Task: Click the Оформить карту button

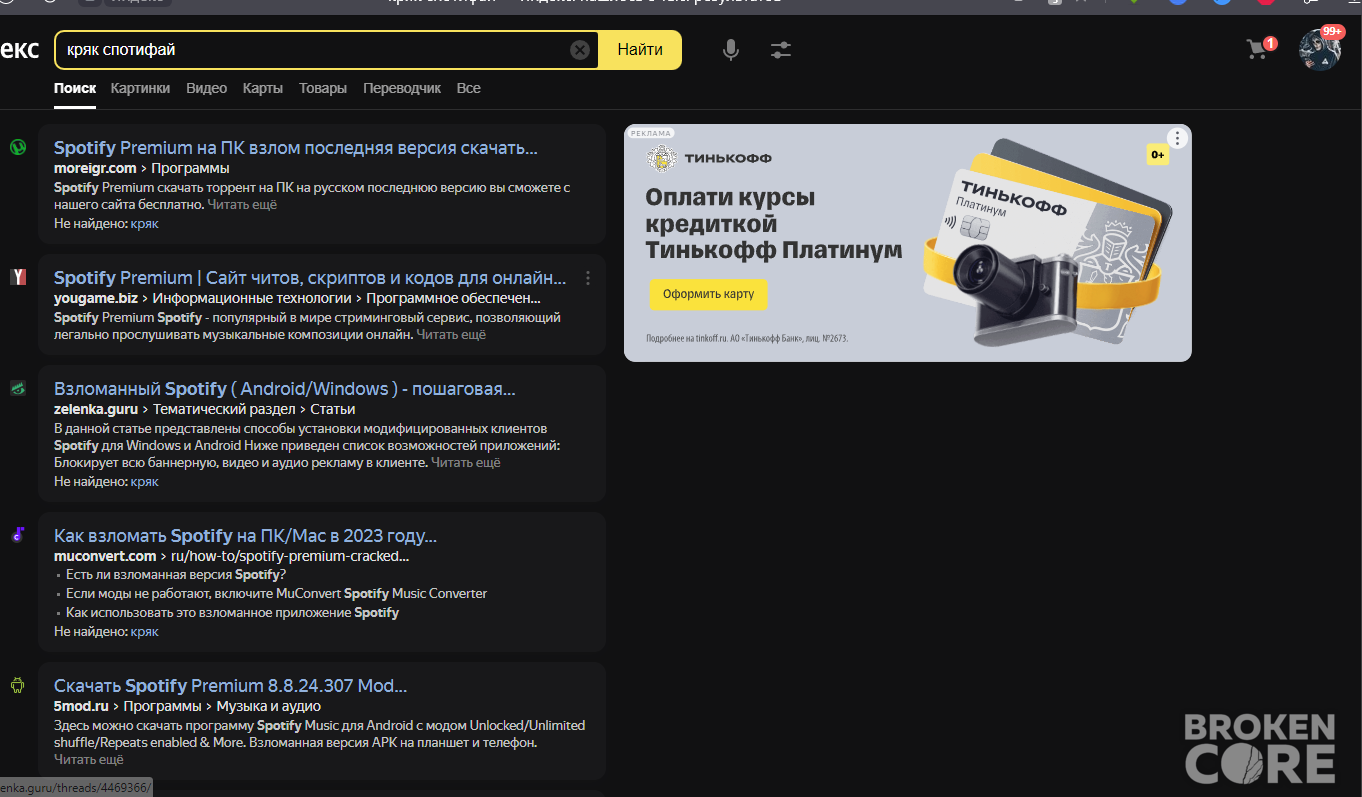Action: (x=709, y=295)
